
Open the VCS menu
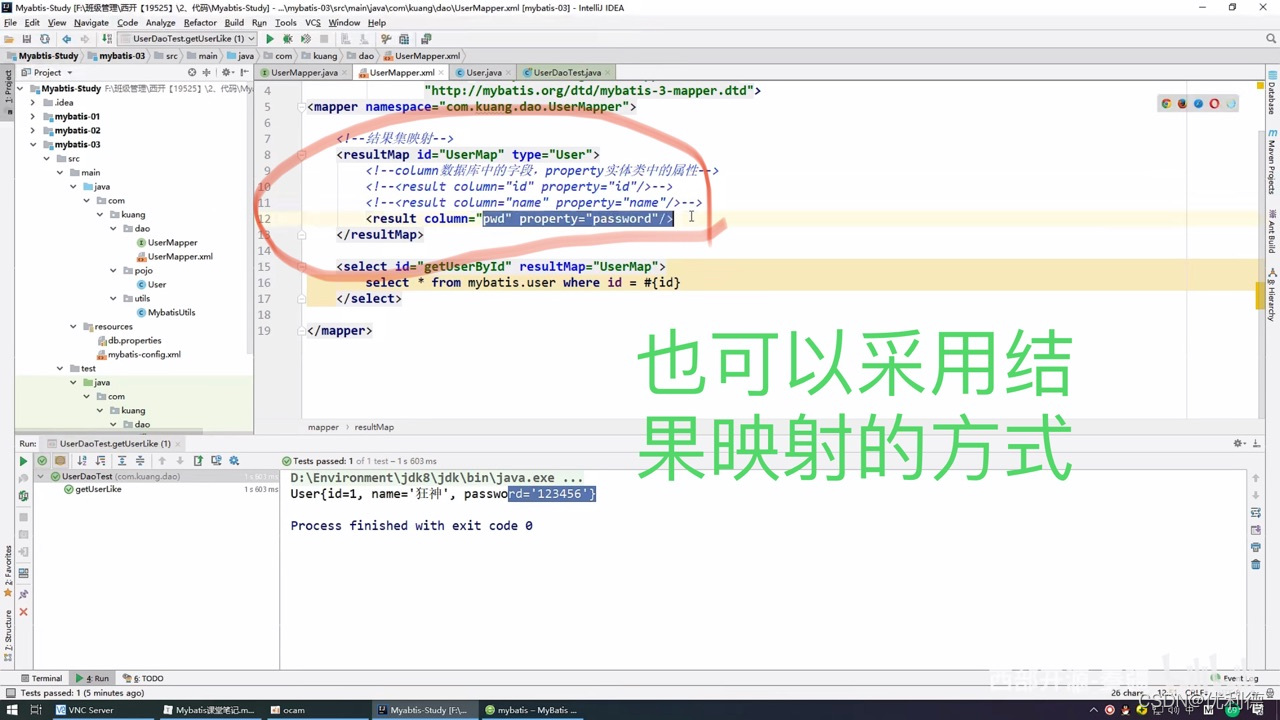point(313,22)
